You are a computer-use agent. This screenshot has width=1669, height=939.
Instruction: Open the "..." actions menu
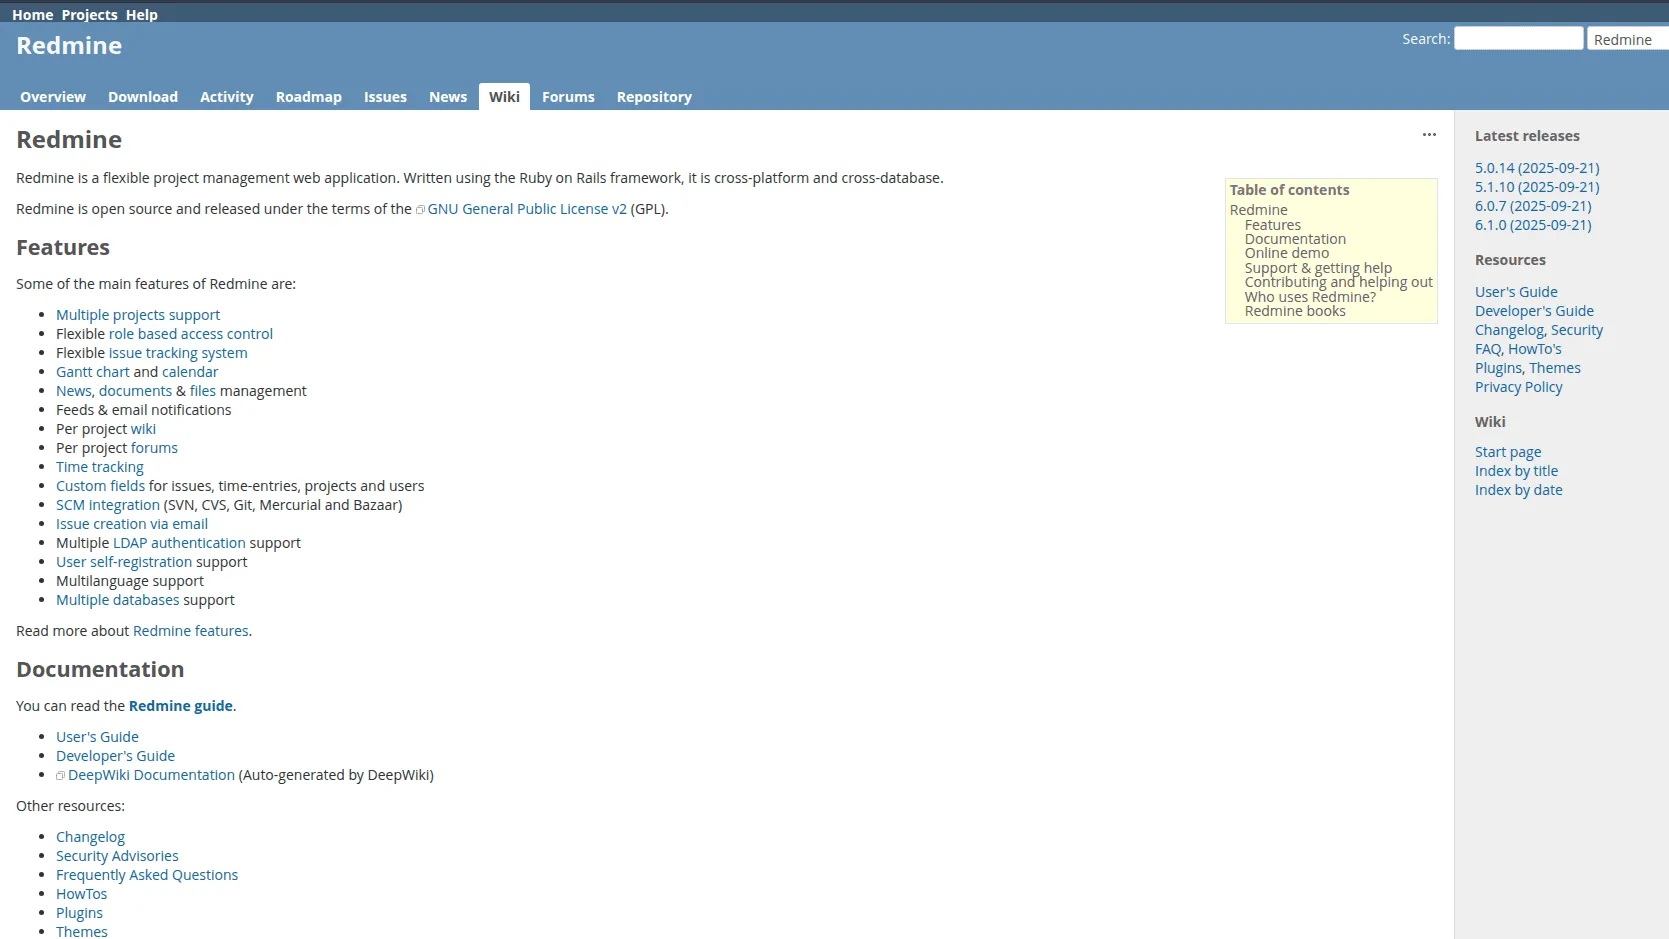coord(1428,134)
